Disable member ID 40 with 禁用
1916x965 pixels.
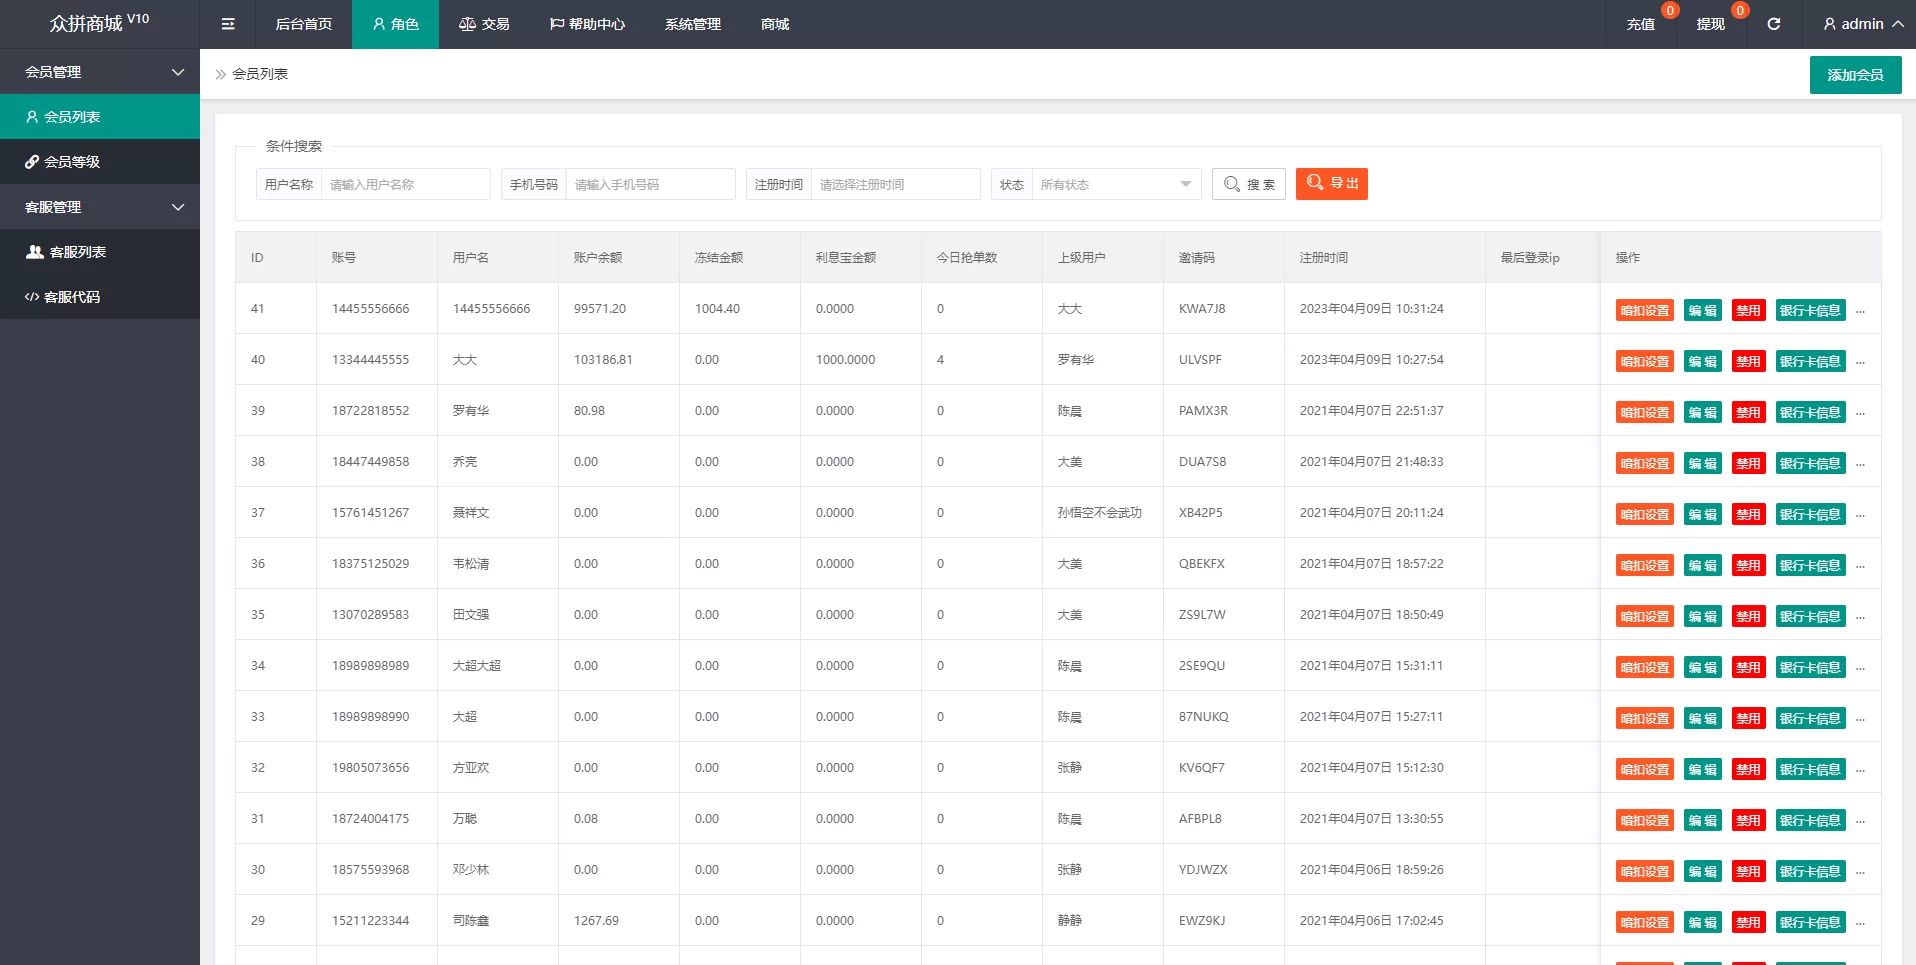point(1748,361)
